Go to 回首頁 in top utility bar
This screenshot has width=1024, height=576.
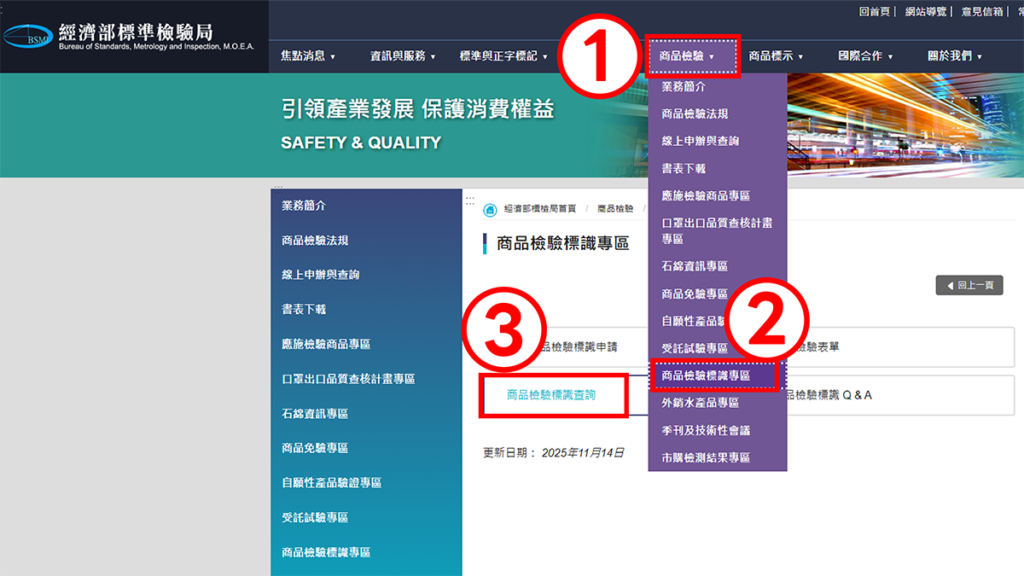click(876, 12)
